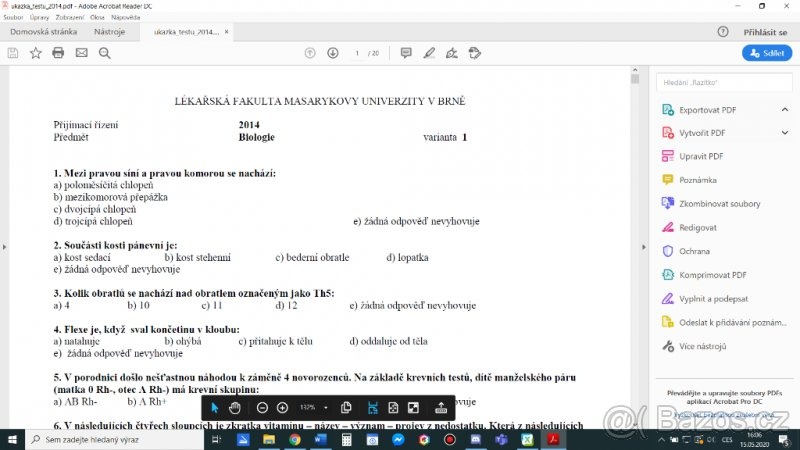Open the Redigovat tool
Screen dimensions: 800x450
point(697,228)
